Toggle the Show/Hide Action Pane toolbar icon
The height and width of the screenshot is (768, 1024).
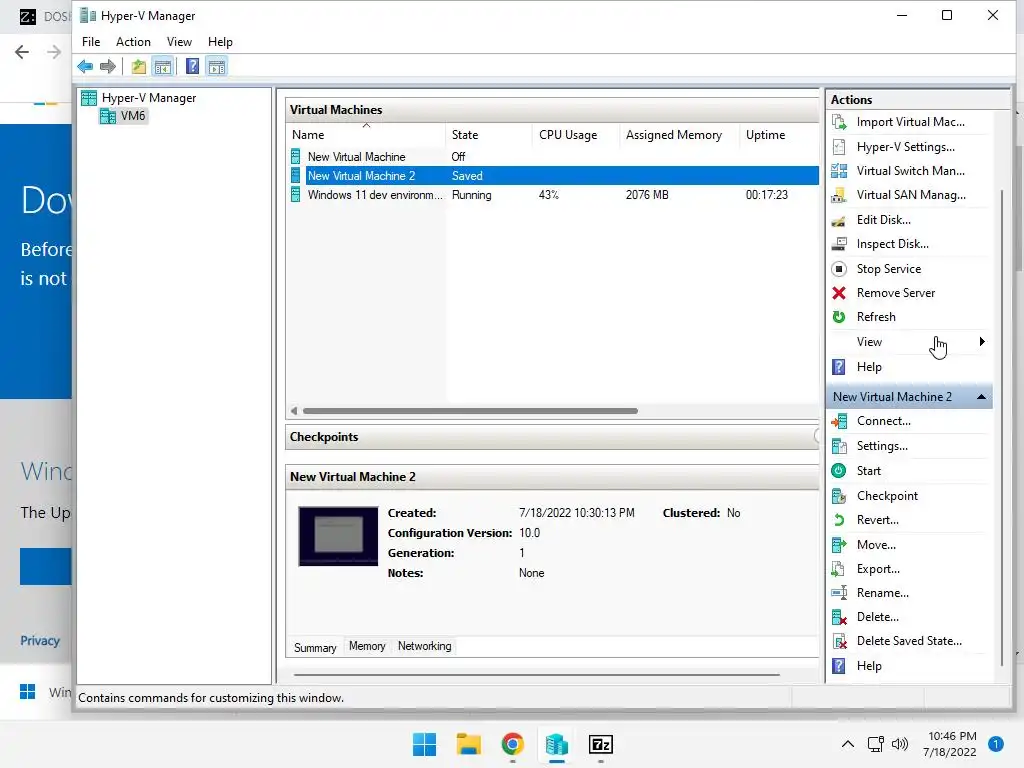pyautogui.click(x=217, y=67)
